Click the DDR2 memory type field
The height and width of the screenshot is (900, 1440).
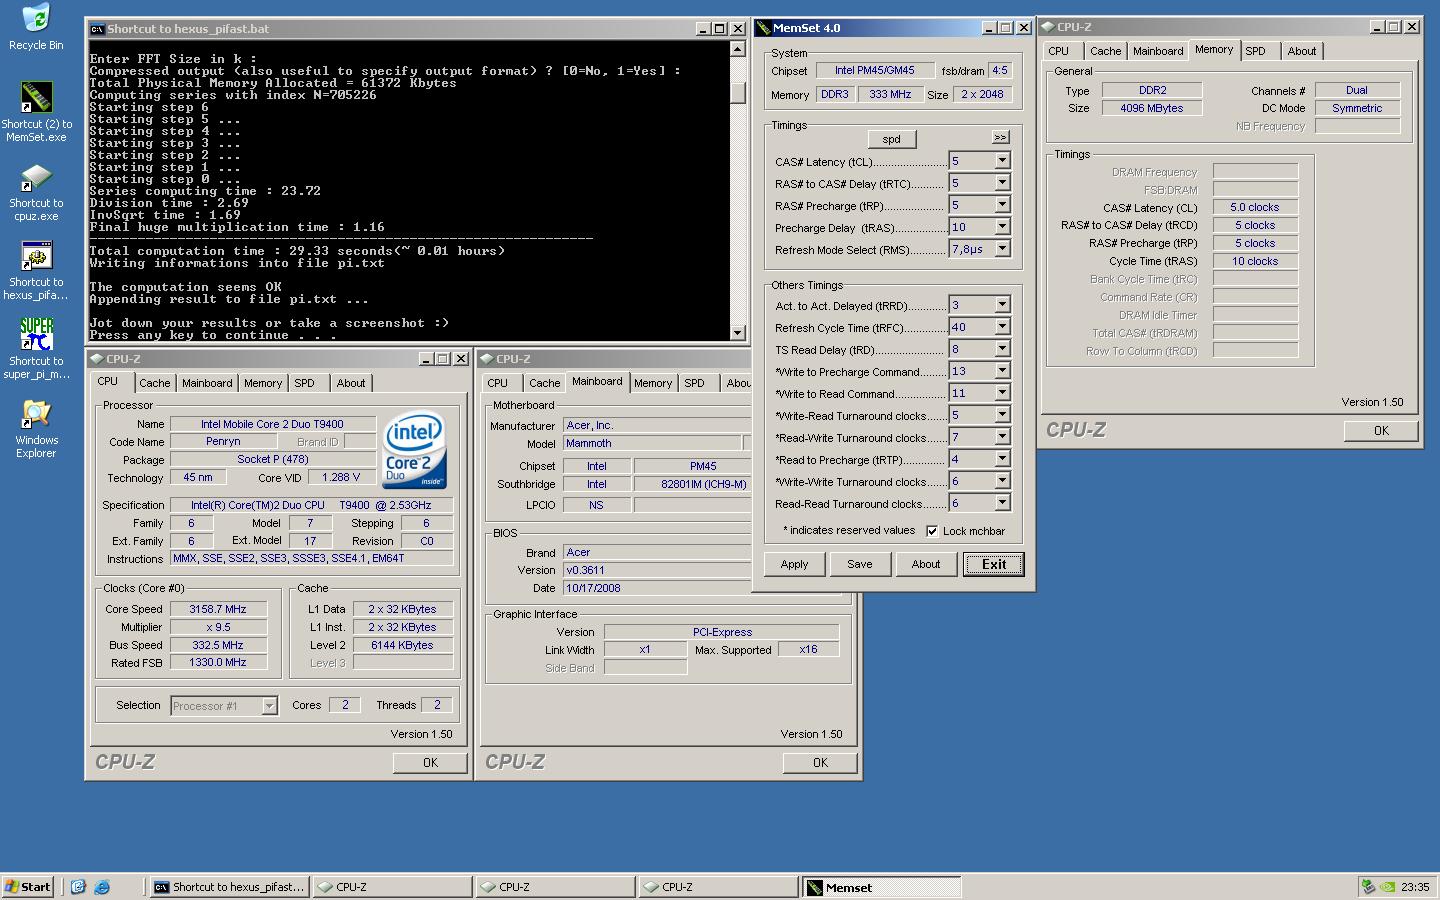tap(1152, 90)
